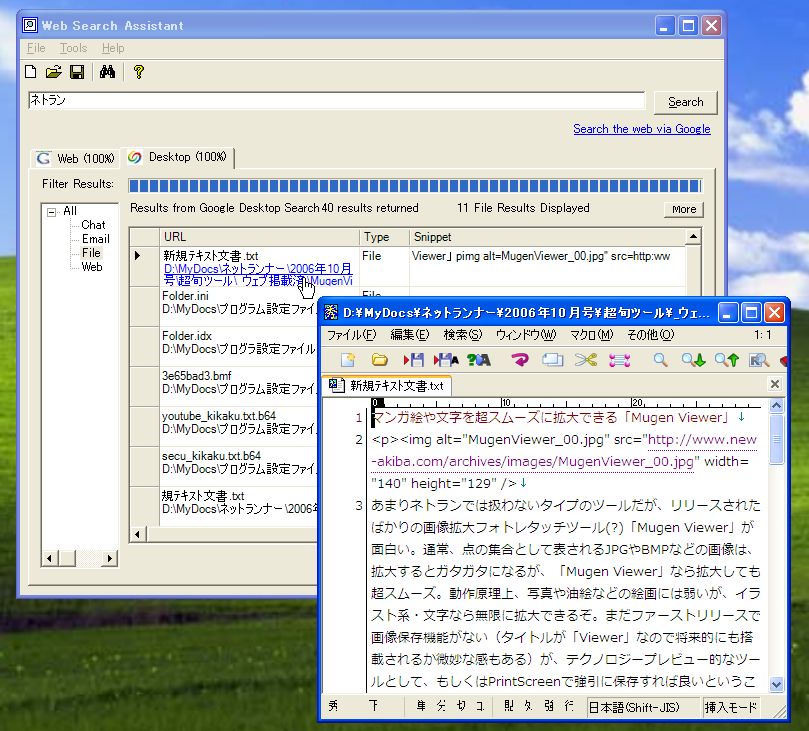Open the Help menu in Web Search Assistant
This screenshot has height=731, width=809.
(113, 48)
